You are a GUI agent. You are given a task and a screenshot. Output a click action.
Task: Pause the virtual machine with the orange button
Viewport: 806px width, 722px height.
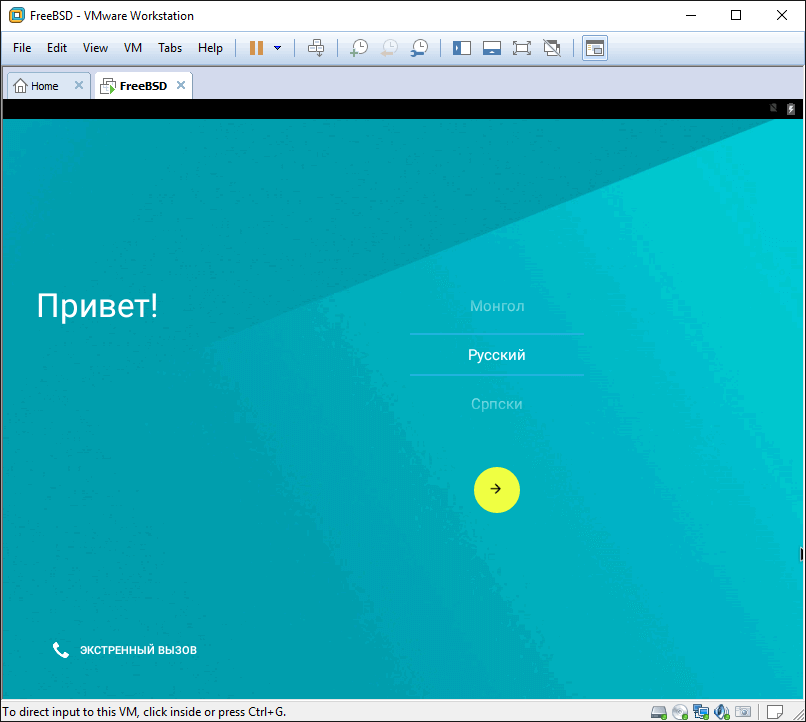[256, 48]
